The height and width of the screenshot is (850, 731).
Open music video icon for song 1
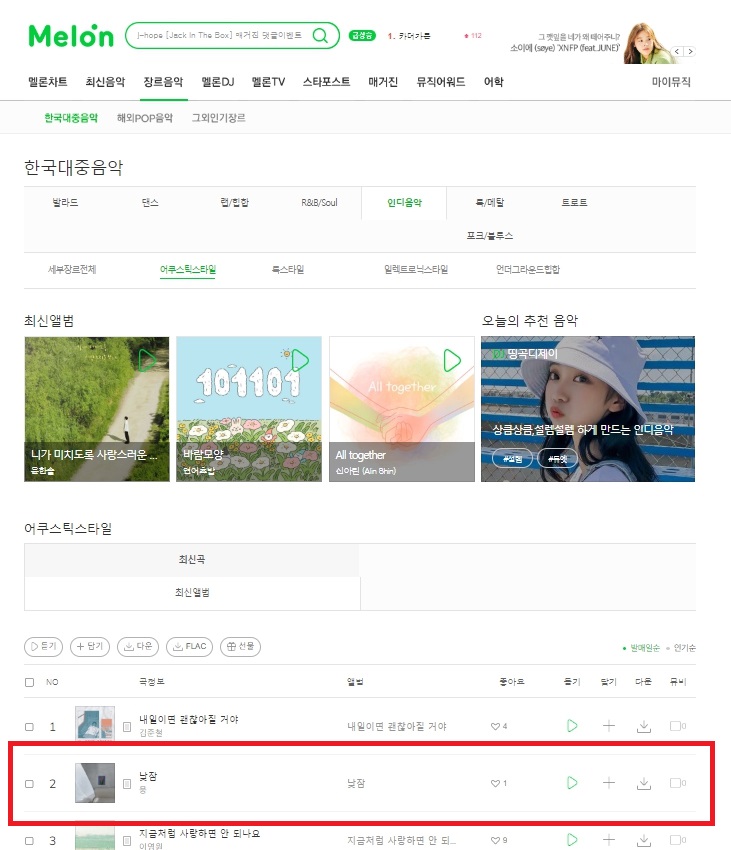point(677,726)
